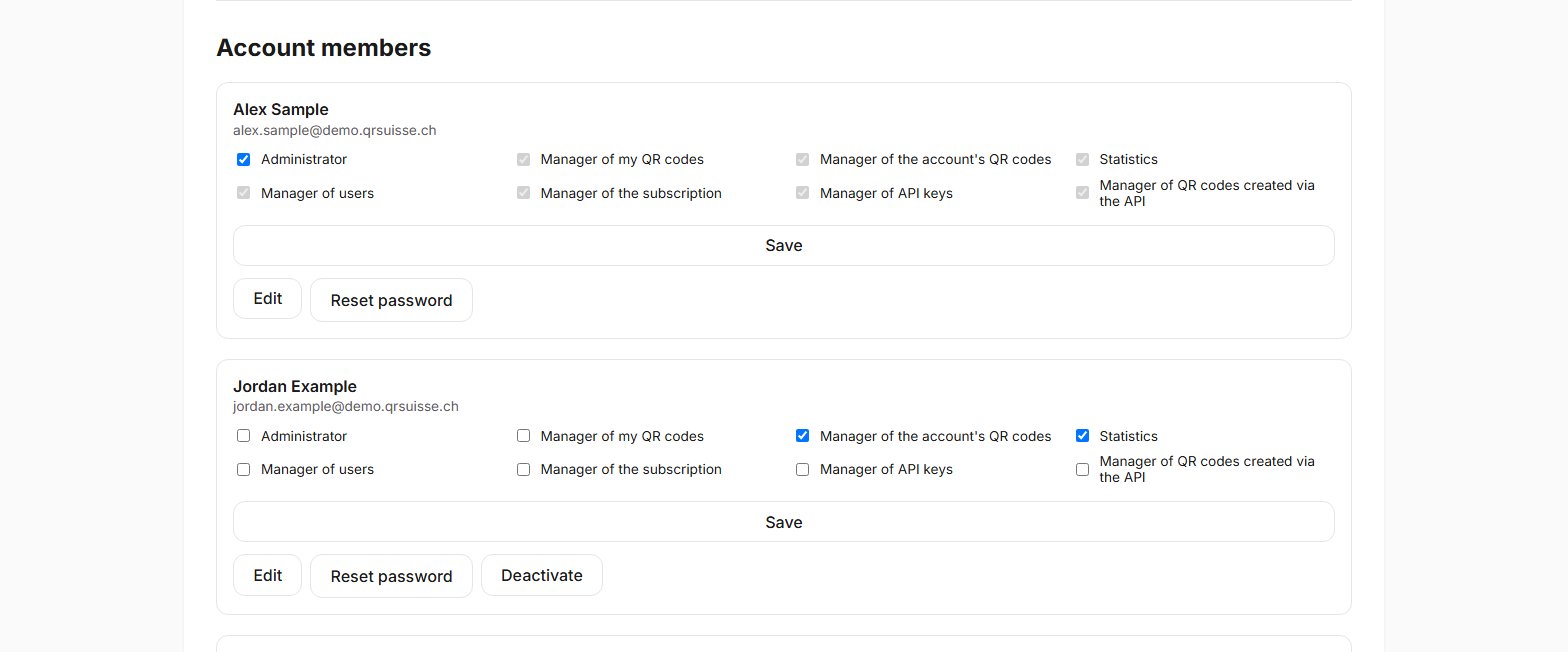The image size is (1568, 652).
Task: Enable Manager of my QR codes for Jordan Example
Action: coord(523,436)
